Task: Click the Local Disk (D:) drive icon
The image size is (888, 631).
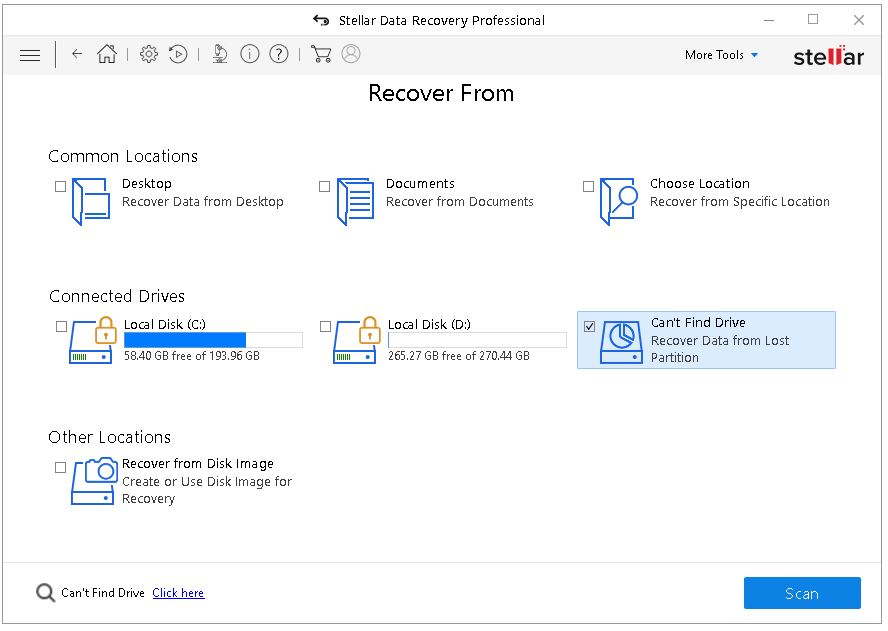Action: [356, 340]
